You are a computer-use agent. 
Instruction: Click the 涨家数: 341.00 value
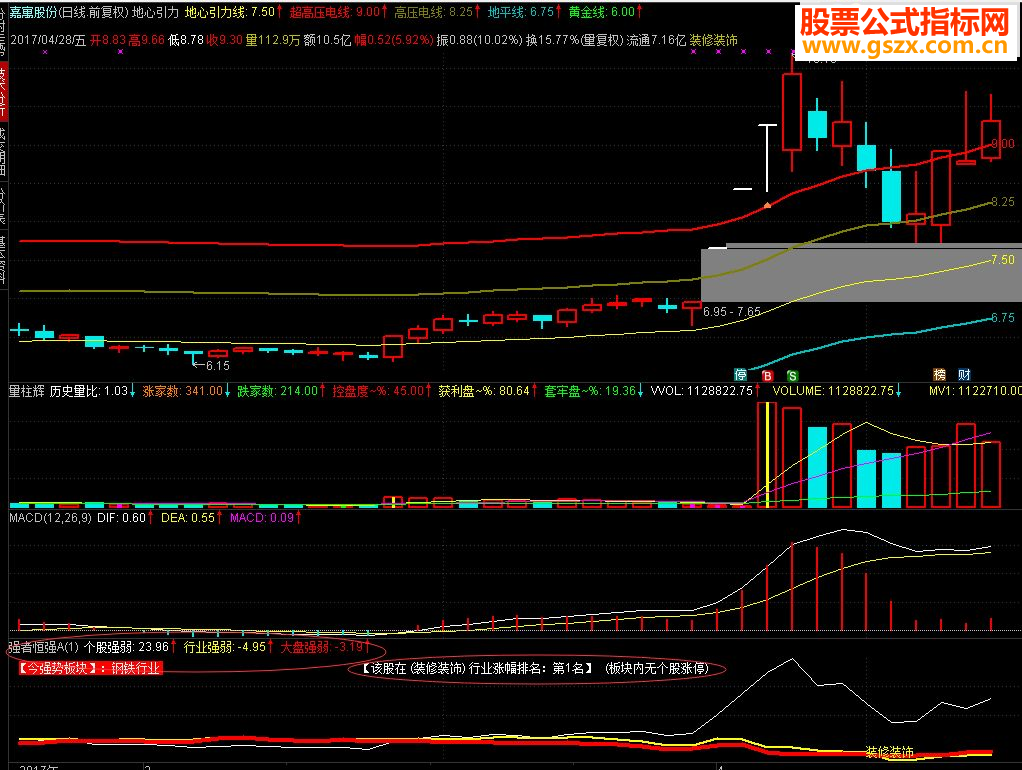point(186,391)
